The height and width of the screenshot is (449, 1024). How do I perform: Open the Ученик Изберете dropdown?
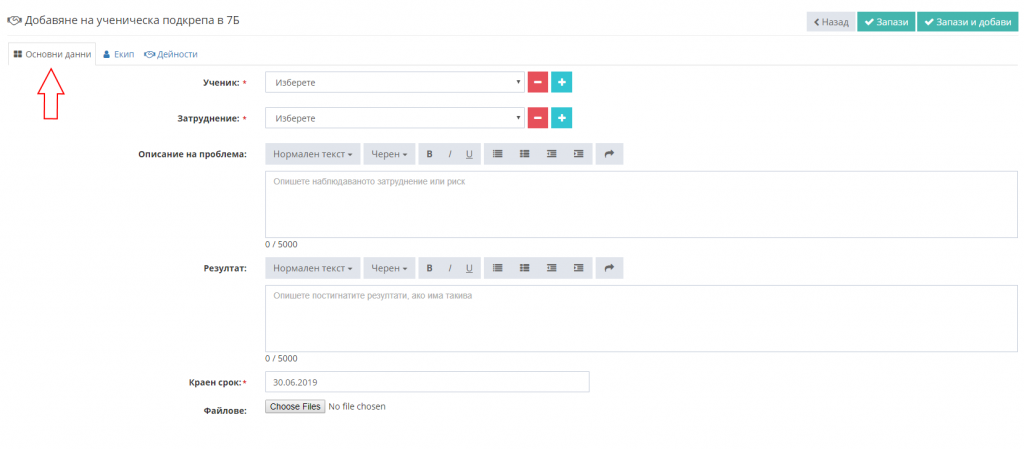[394, 82]
